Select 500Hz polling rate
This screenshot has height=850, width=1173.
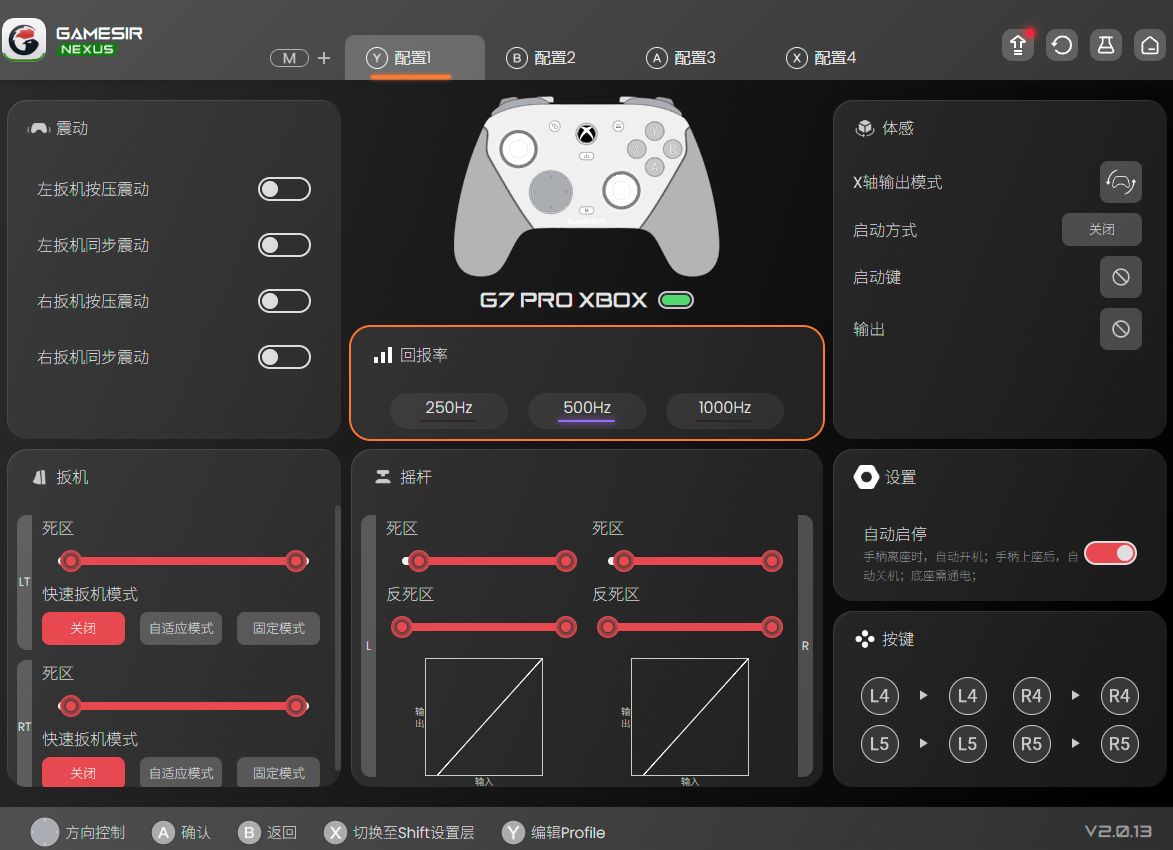click(587, 409)
